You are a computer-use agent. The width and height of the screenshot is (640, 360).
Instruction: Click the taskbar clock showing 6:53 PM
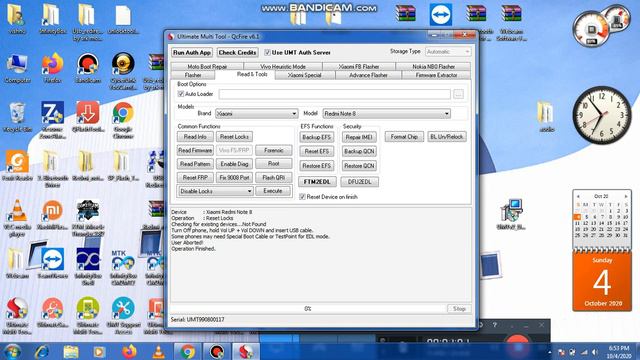point(619,352)
